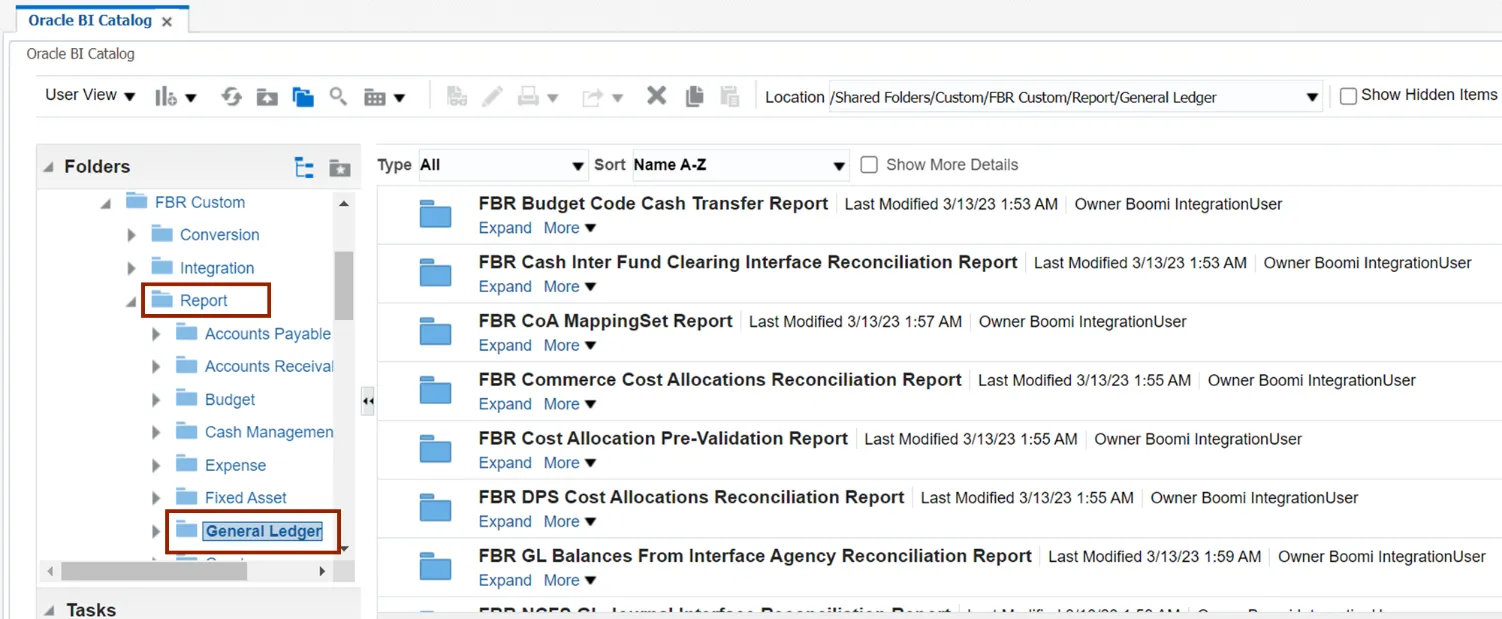
Task: Enable the Show Hidden Items checkbox
Action: (1348, 96)
